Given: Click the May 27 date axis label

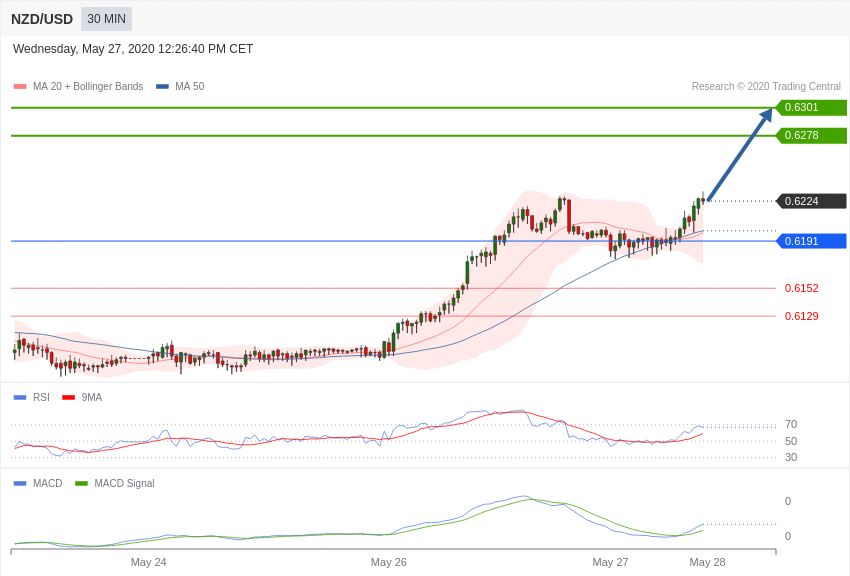Looking at the screenshot, I should pos(610,562).
